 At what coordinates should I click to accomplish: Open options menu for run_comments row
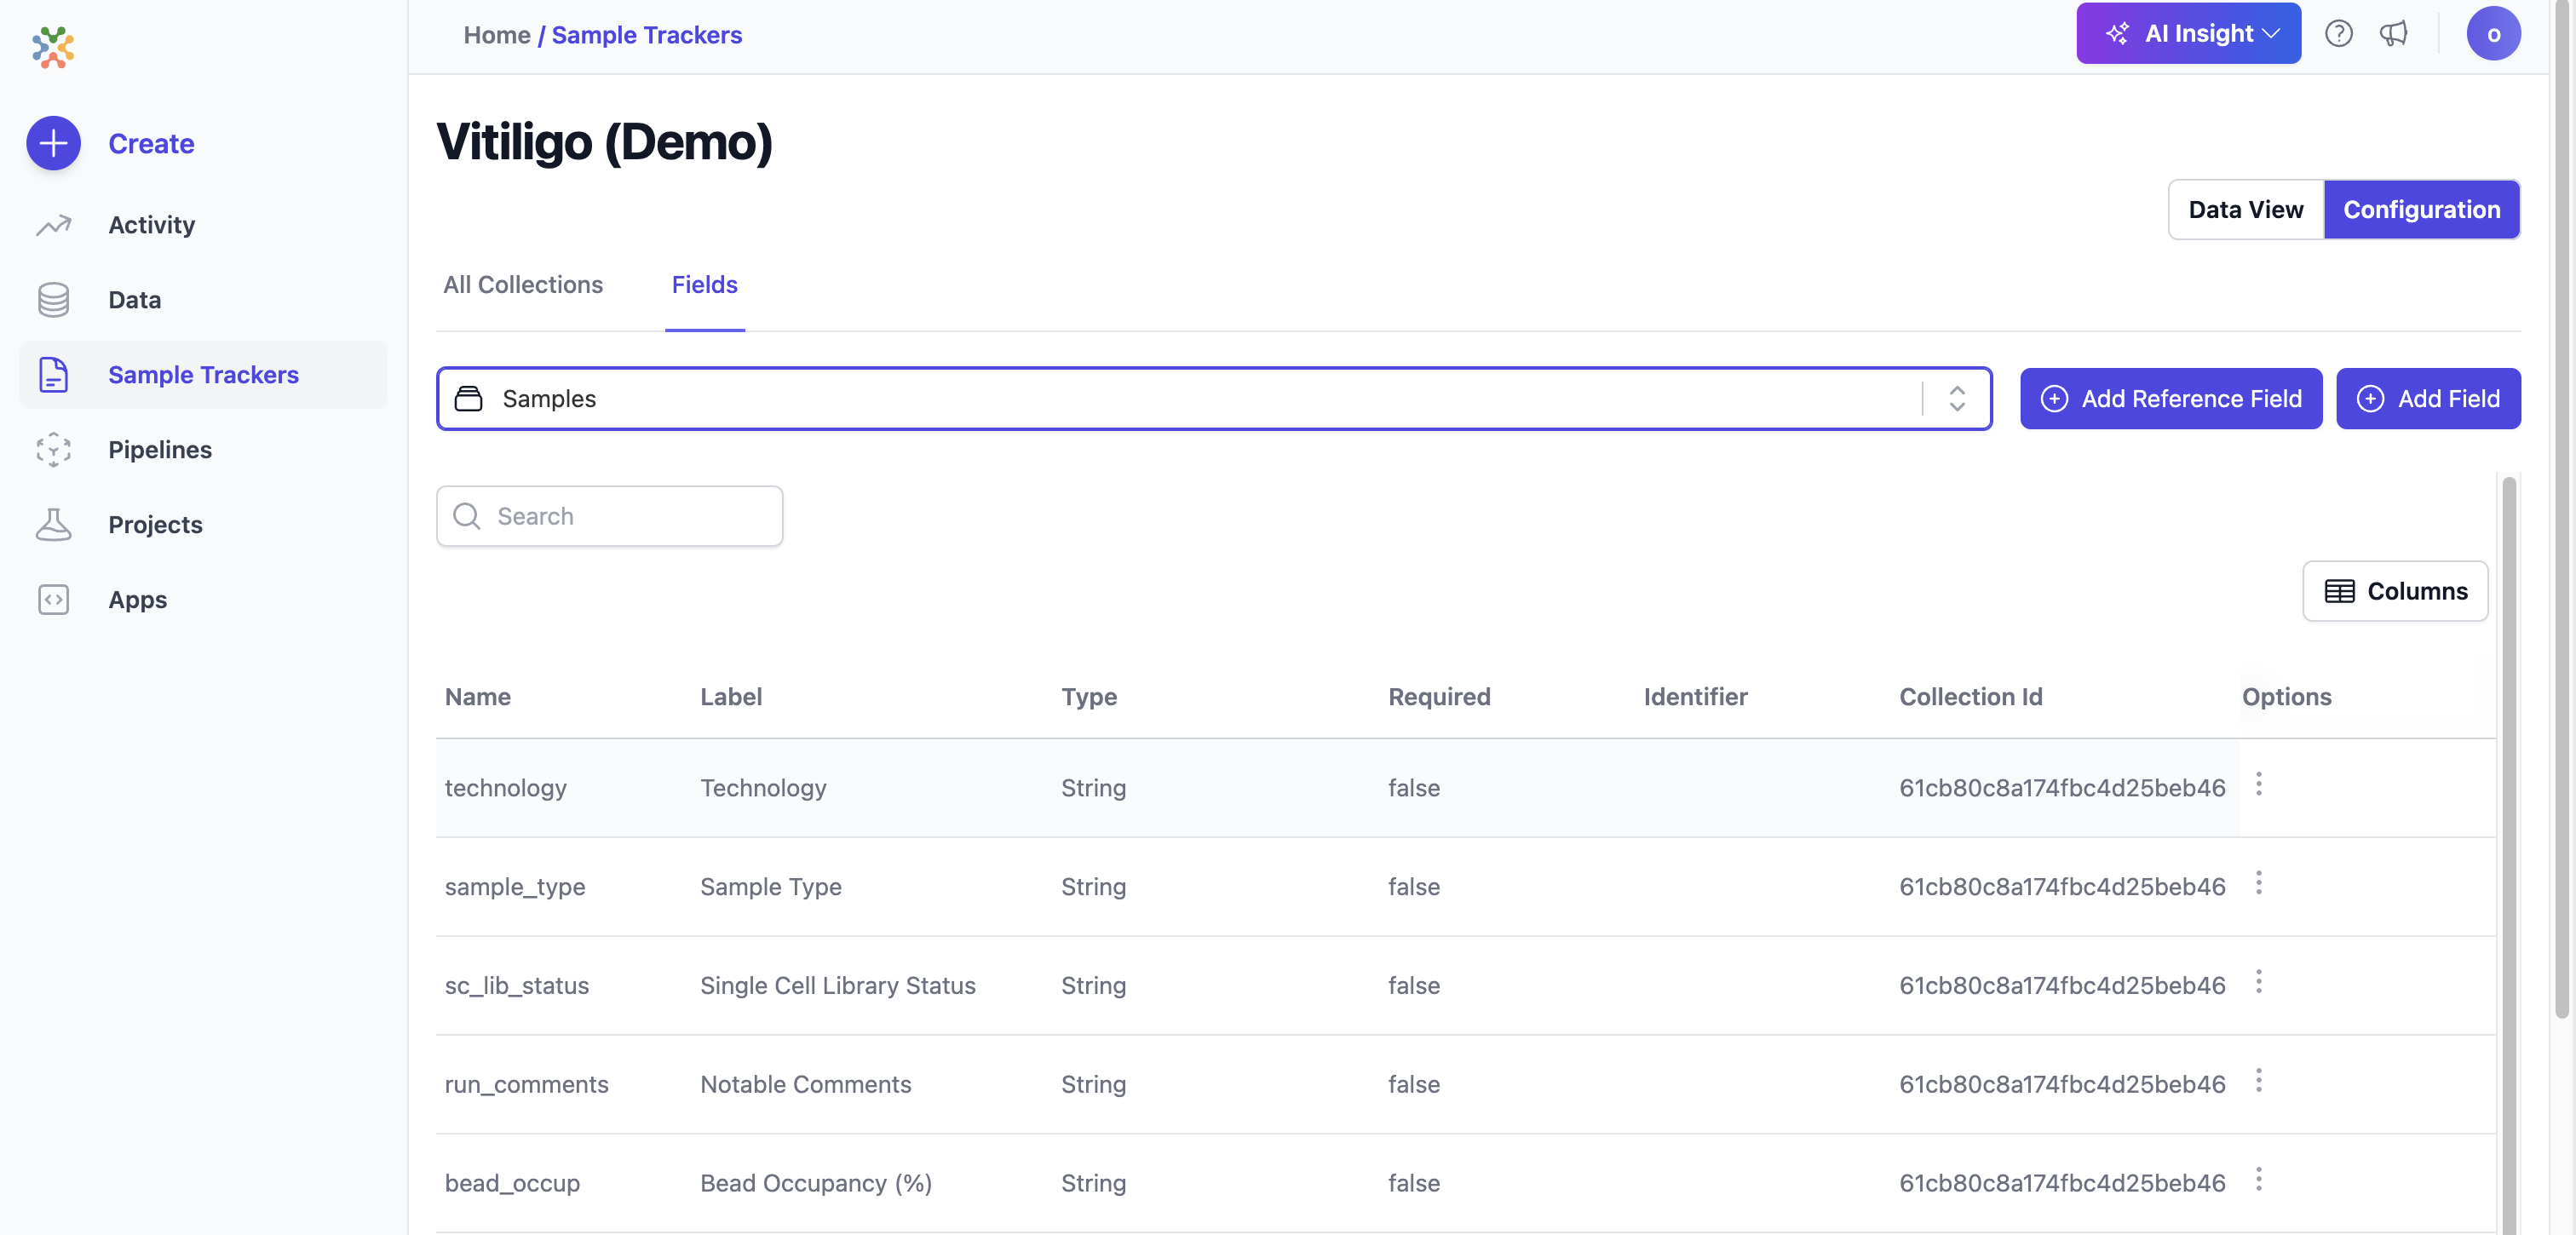[2258, 1080]
